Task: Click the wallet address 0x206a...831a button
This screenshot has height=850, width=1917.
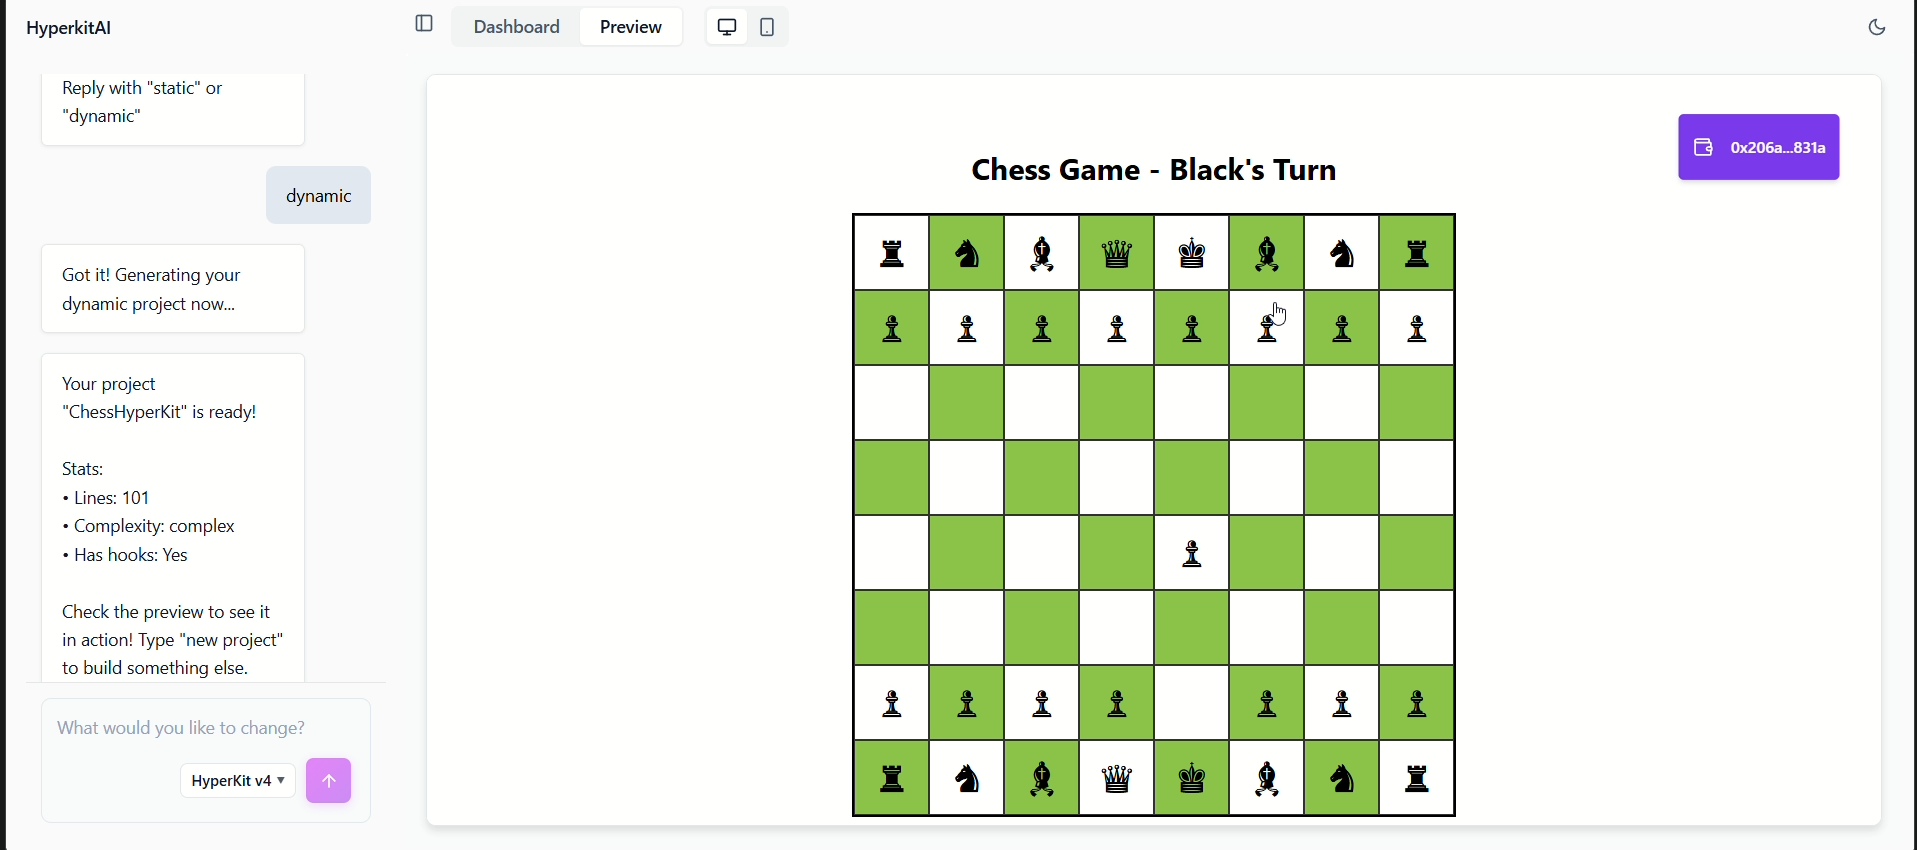Action: click(1758, 148)
